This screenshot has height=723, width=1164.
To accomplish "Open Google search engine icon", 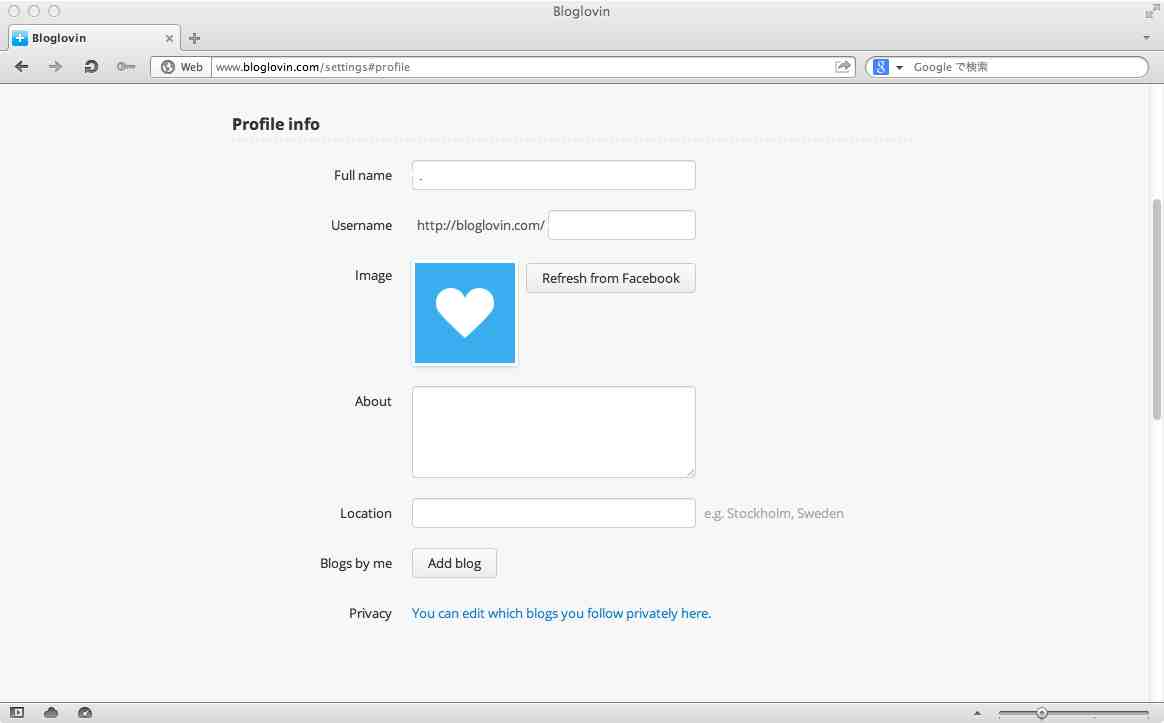I will click(880, 67).
